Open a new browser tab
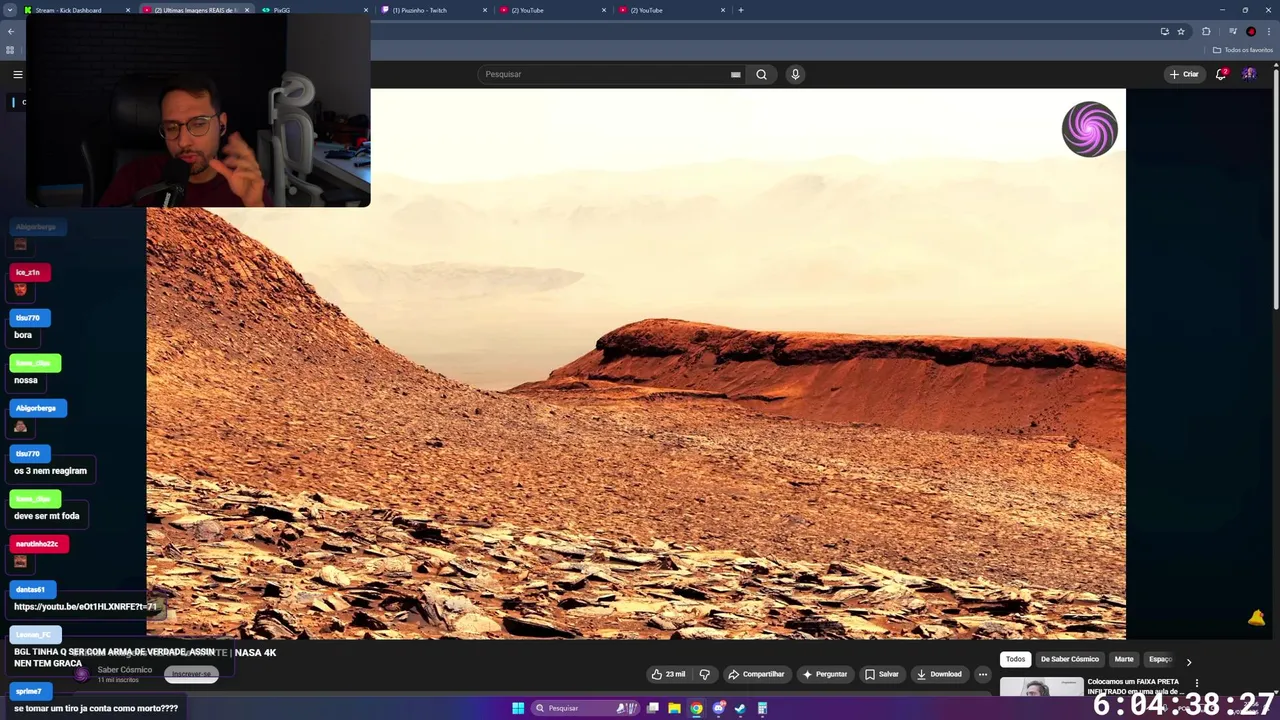This screenshot has height=720, width=1280. [740, 10]
